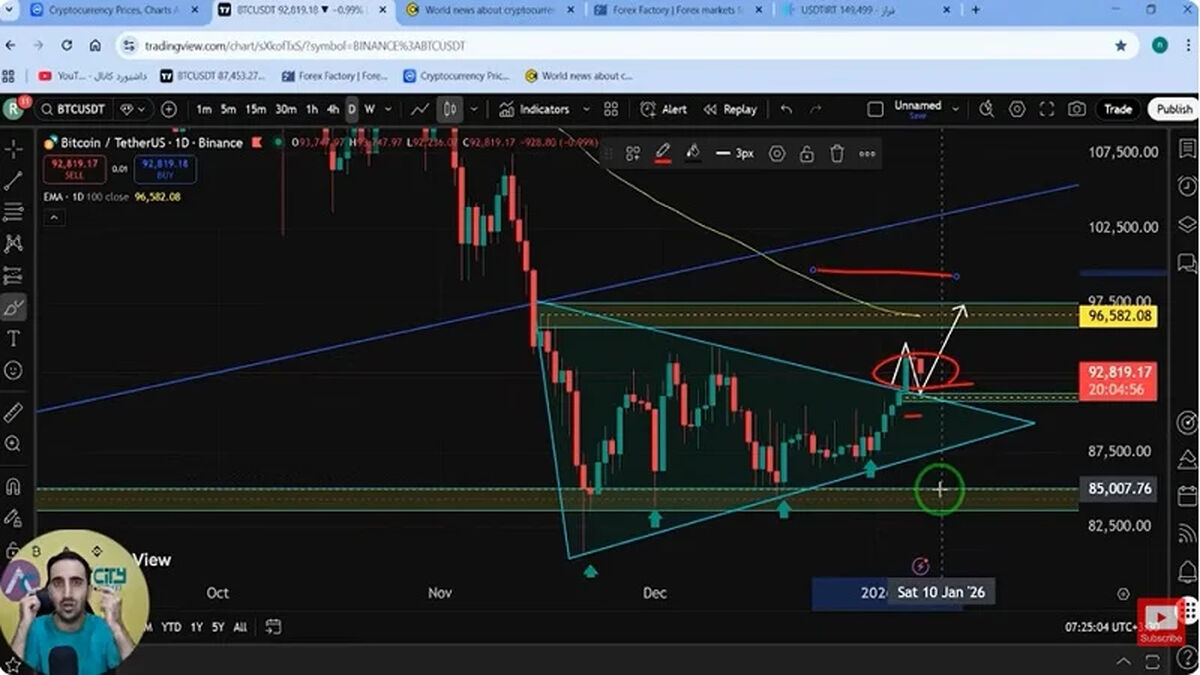1200x675 pixels.
Task: Open the BTCUSDT symbol search field
Action: pos(73,109)
